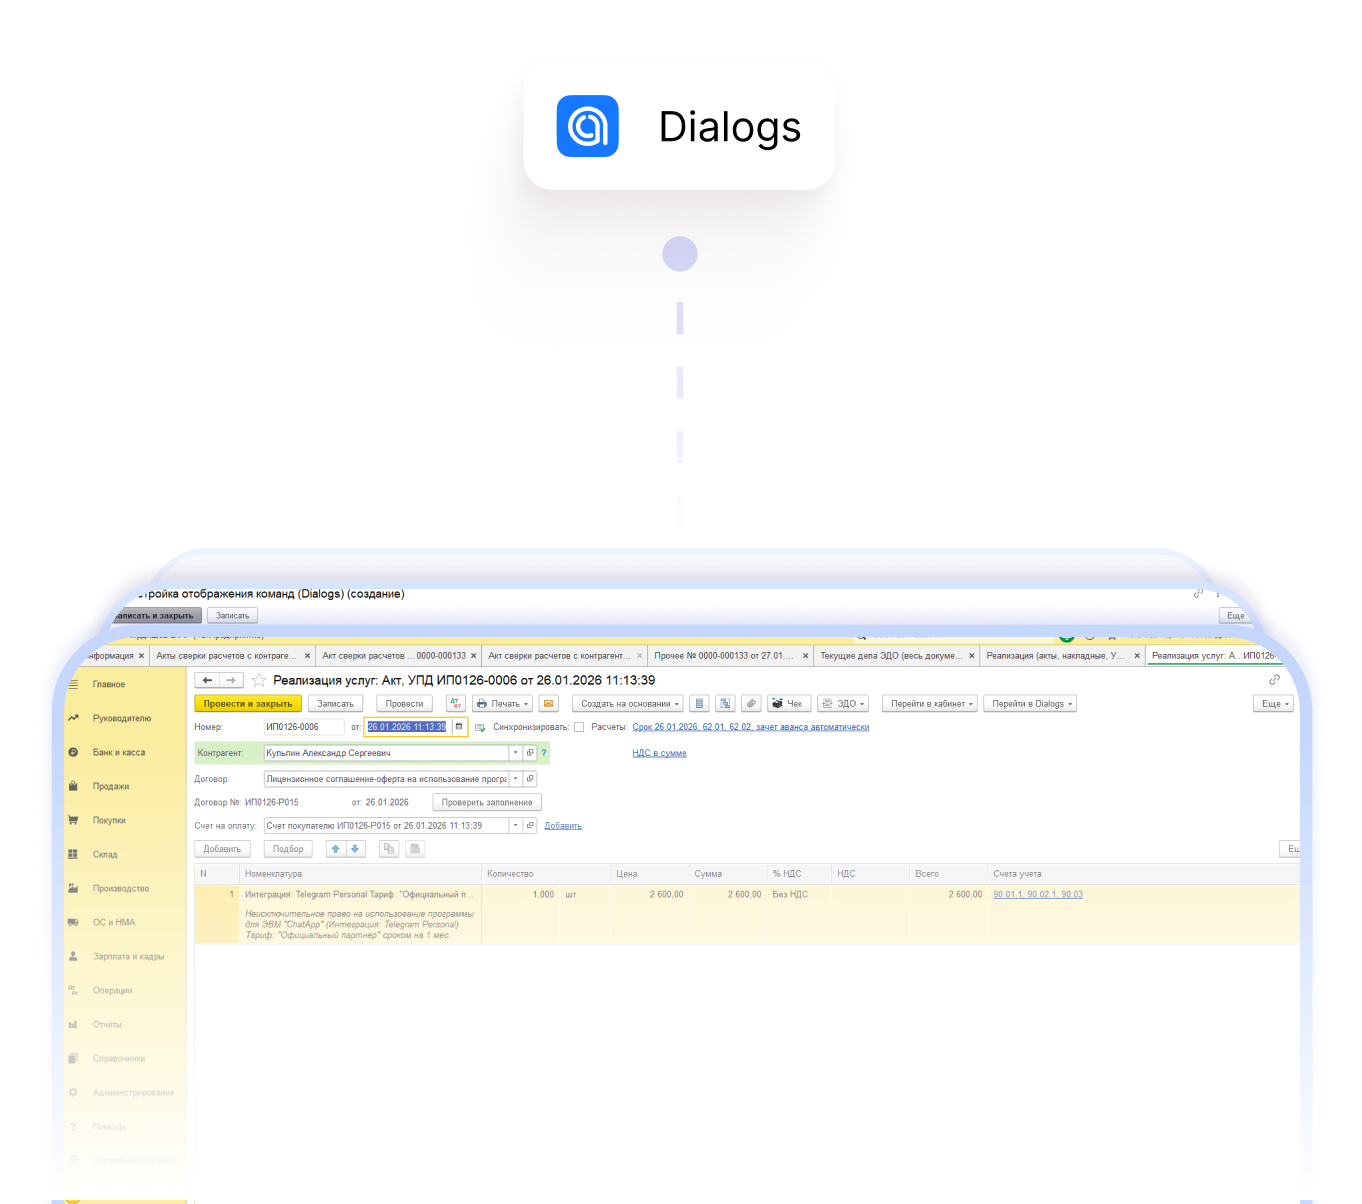Move row up with blue arrow
The image size is (1362, 1204).
click(x=336, y=849)
